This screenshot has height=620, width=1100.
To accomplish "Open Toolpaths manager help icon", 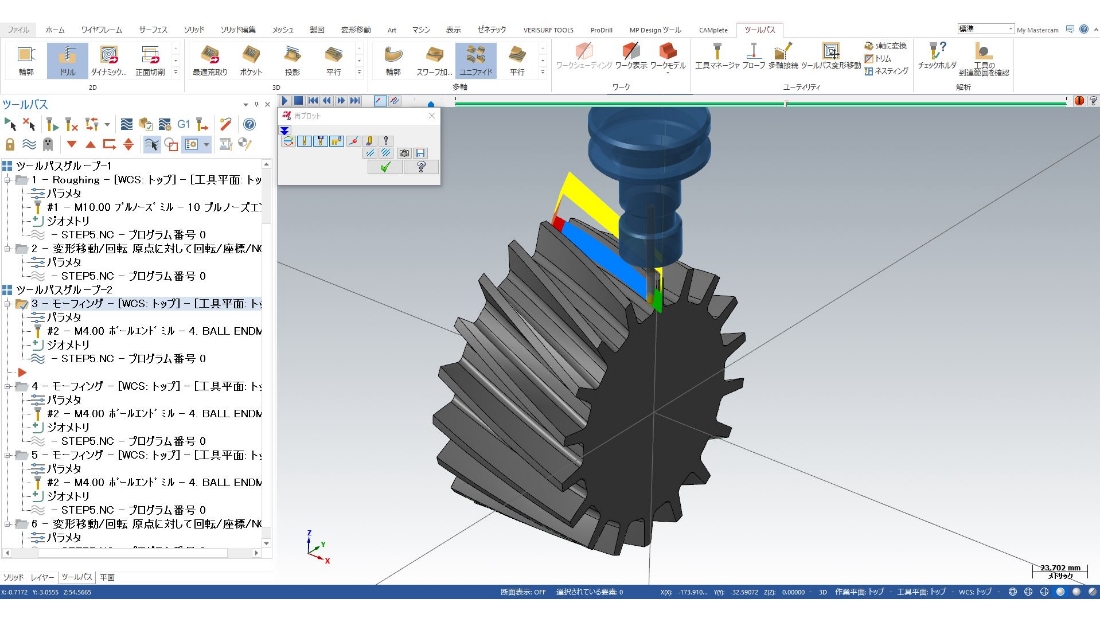I will (x=249, y=124).
